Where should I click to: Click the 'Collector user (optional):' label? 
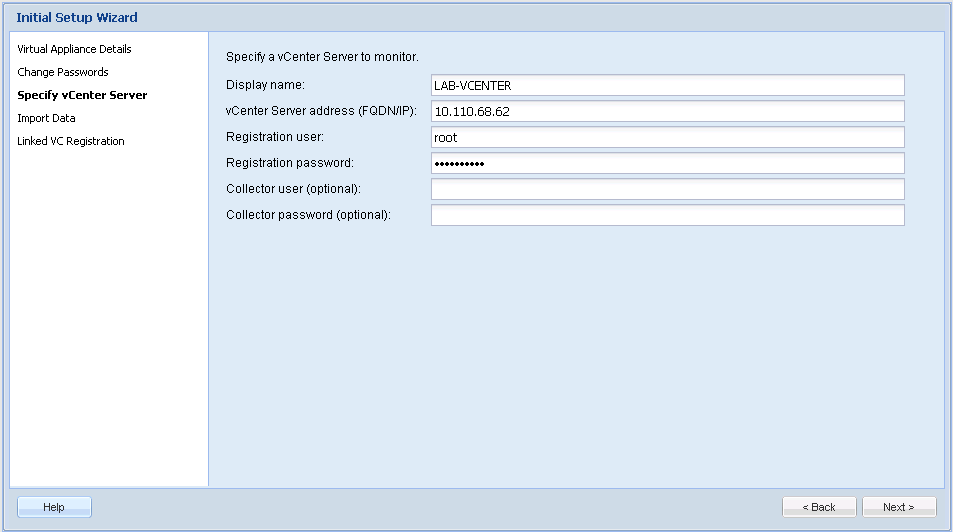coord(293,189)
